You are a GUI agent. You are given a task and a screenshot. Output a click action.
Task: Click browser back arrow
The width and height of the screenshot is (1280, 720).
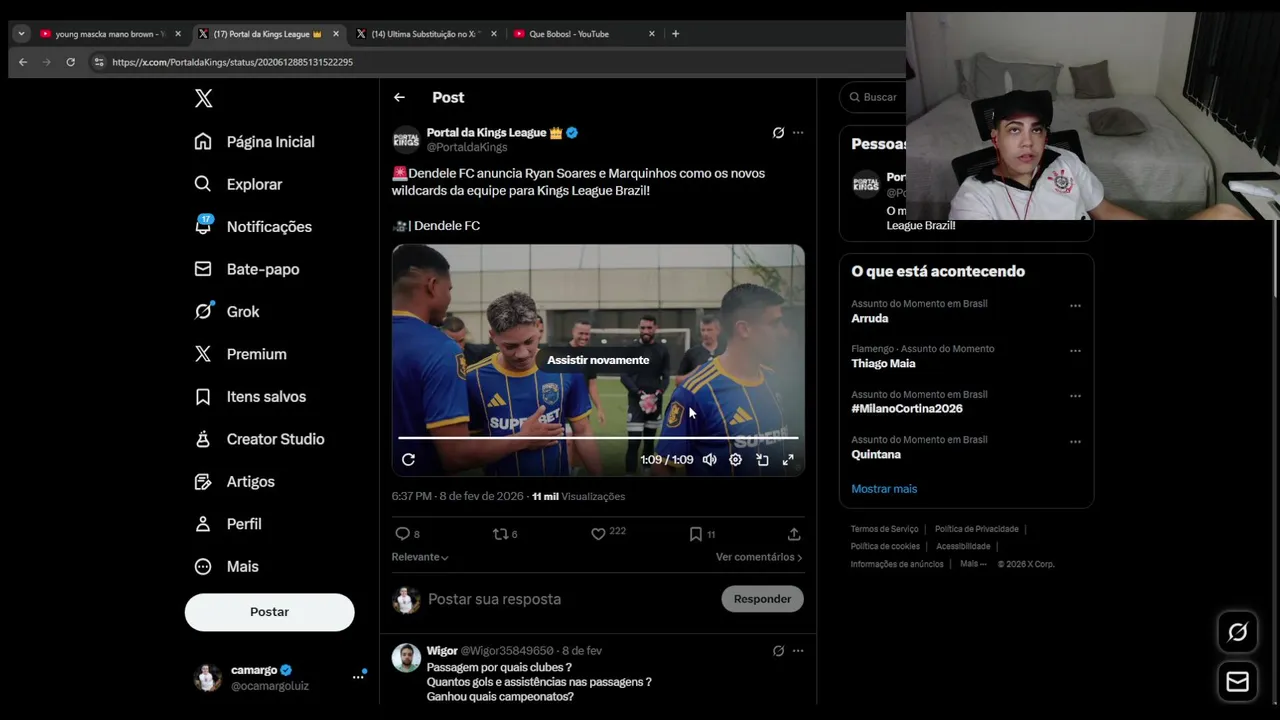pyautogui.click(x=23, y=62)
